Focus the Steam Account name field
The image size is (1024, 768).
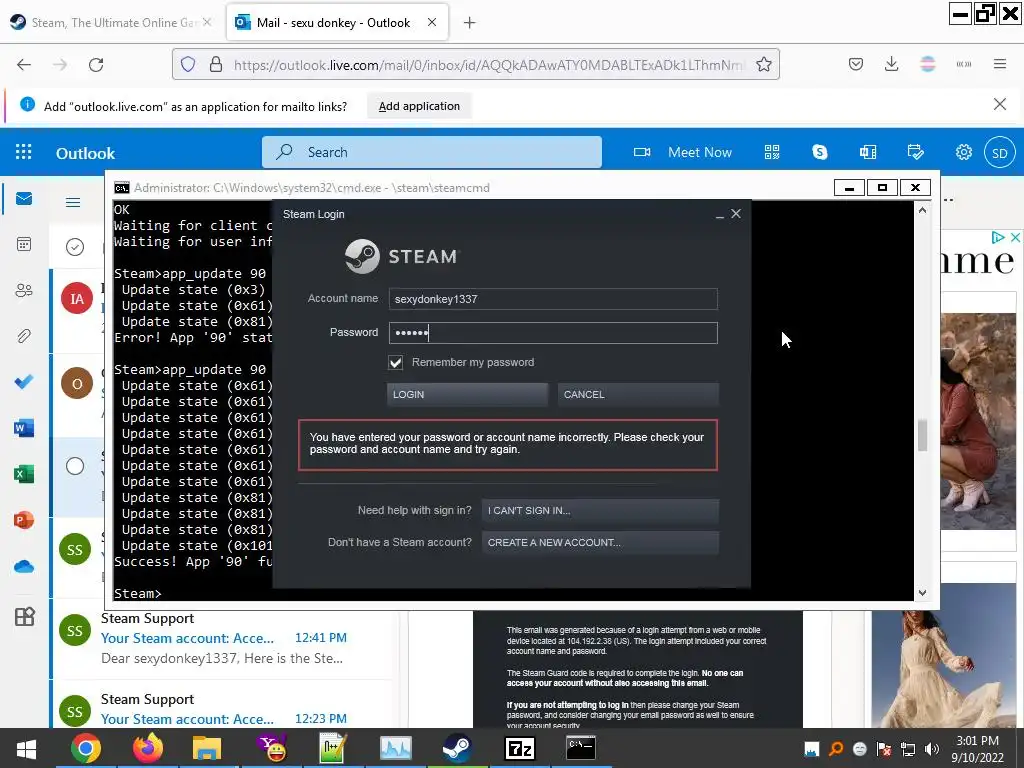point(552,299)
